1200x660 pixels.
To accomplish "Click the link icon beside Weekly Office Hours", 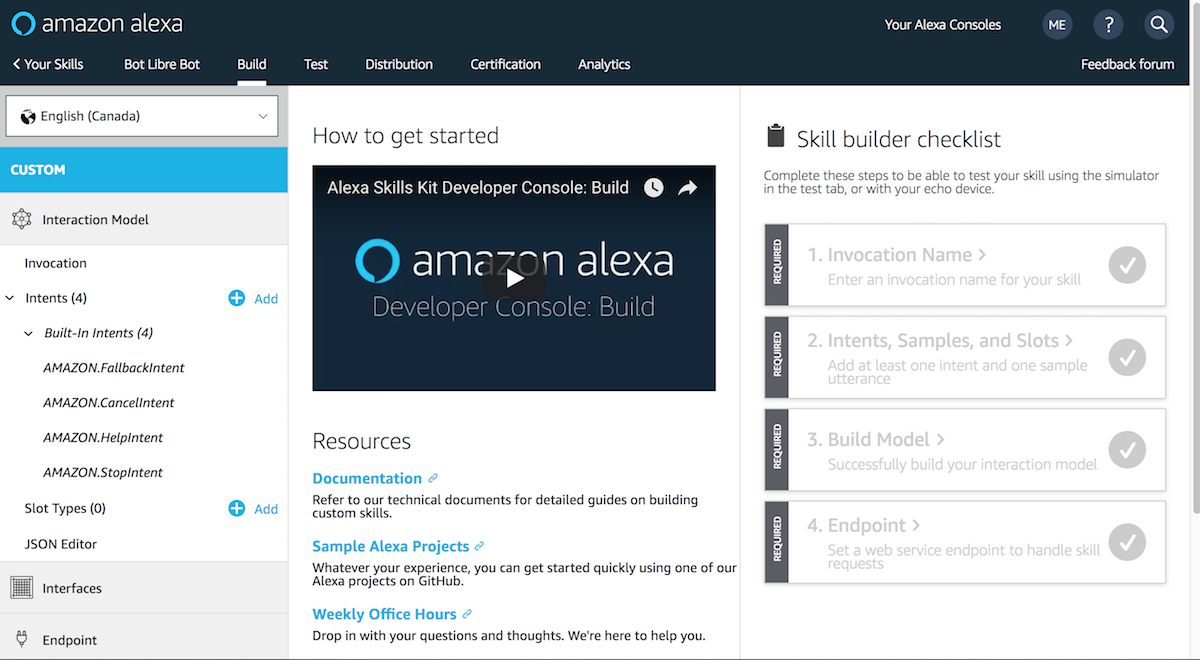I will [x=467, y=614].
